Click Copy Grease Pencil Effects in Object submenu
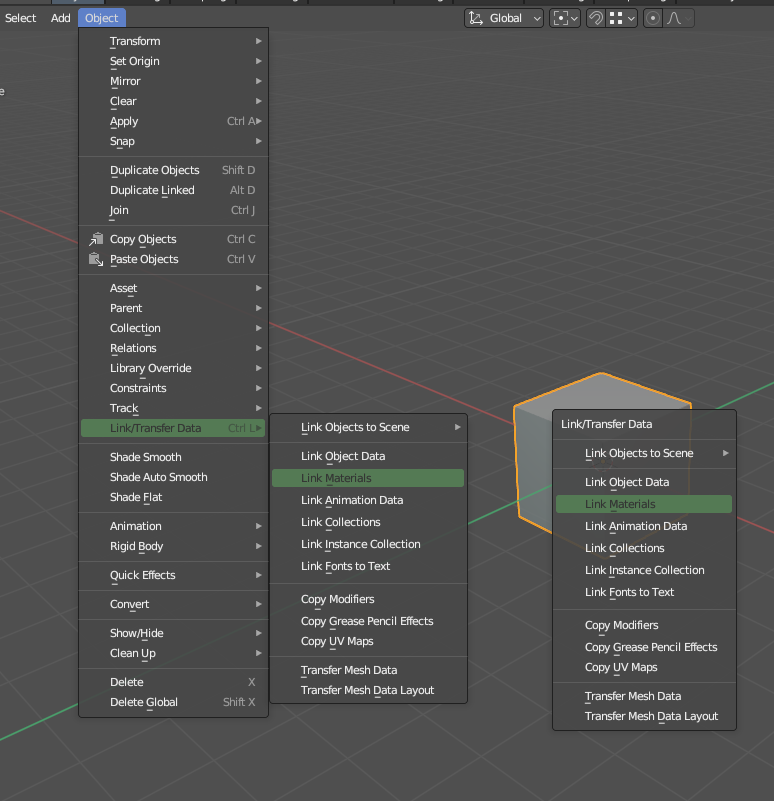Screen dimensions: 774x801 click(368, 621)
